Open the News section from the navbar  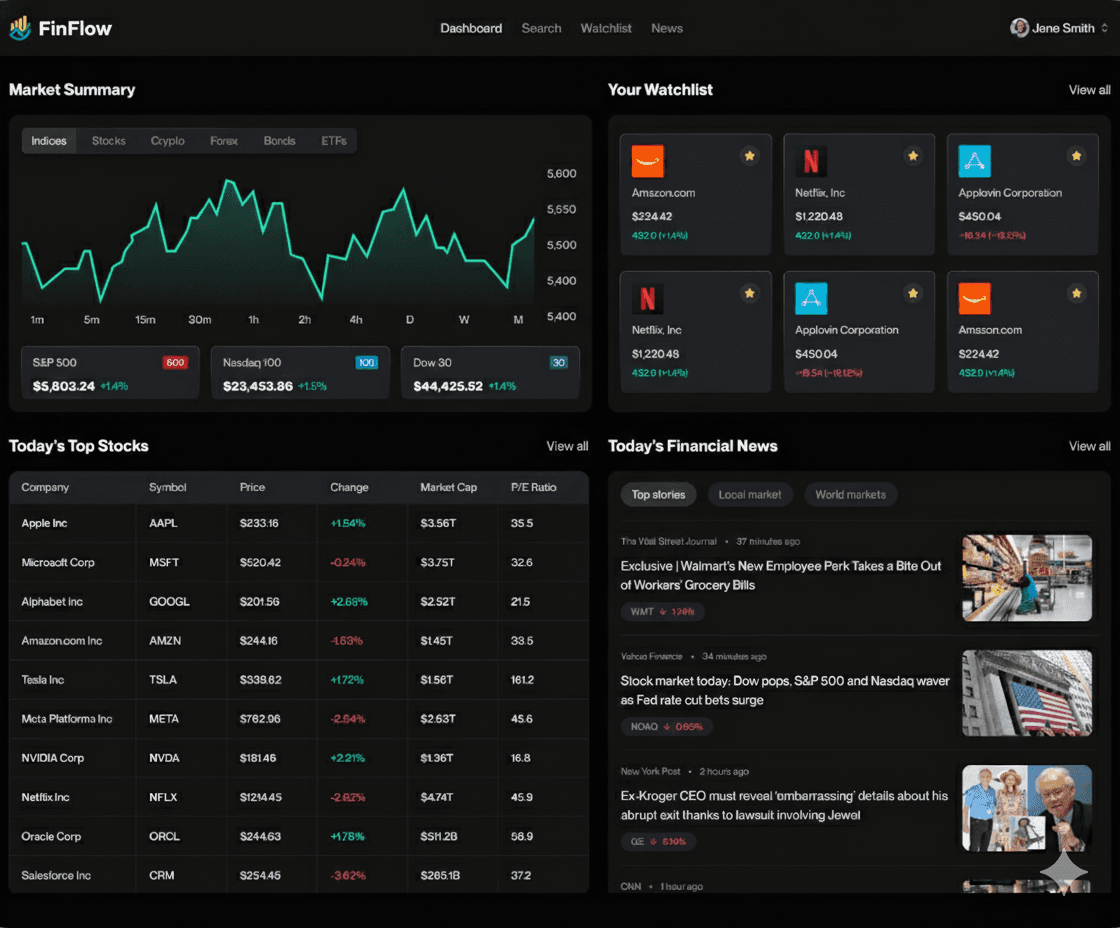[667, 28]
